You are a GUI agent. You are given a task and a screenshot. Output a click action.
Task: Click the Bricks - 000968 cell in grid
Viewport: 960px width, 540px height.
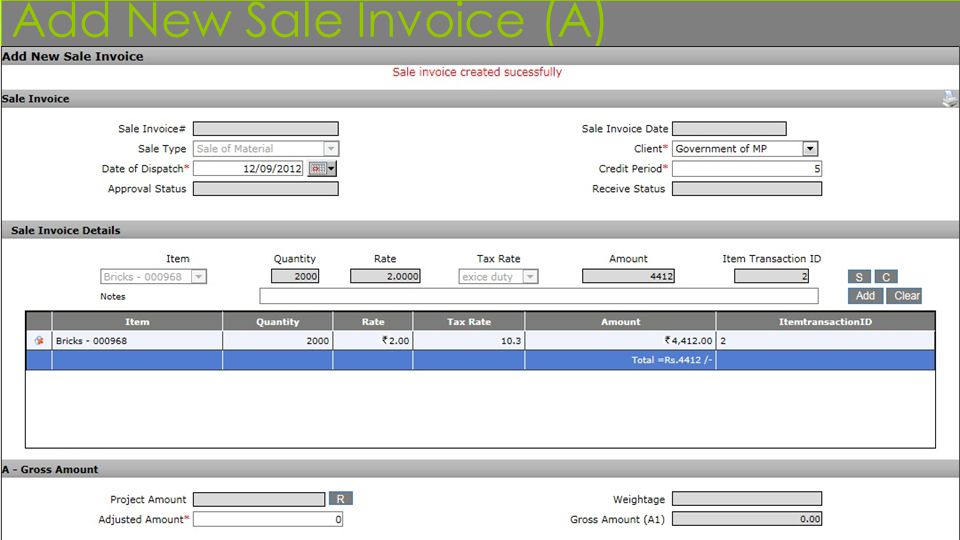(137, 340)
